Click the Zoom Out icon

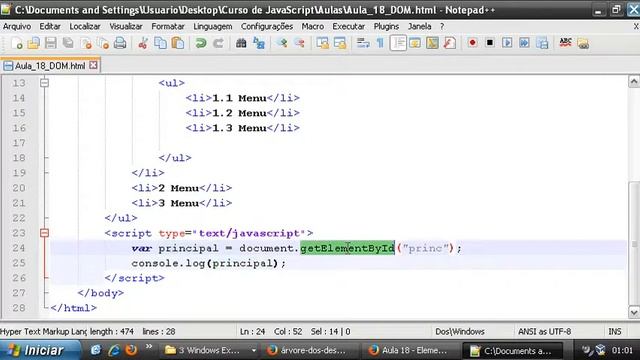coord(299,43)
